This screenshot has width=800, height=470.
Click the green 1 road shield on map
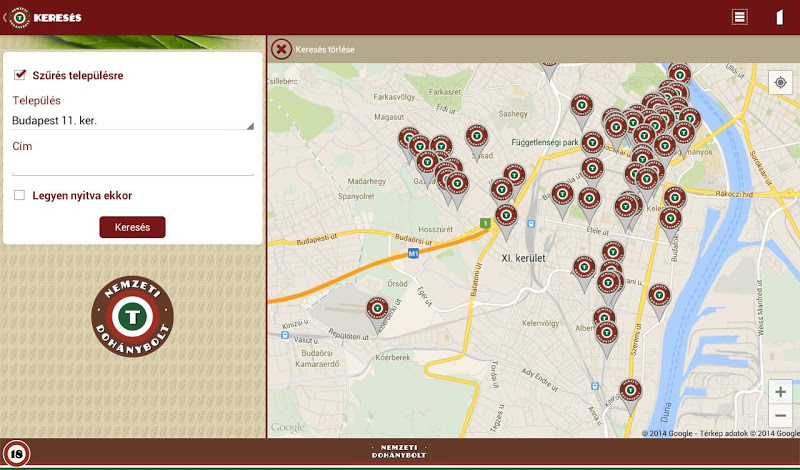pyautogui.click(x=485, y=223)
